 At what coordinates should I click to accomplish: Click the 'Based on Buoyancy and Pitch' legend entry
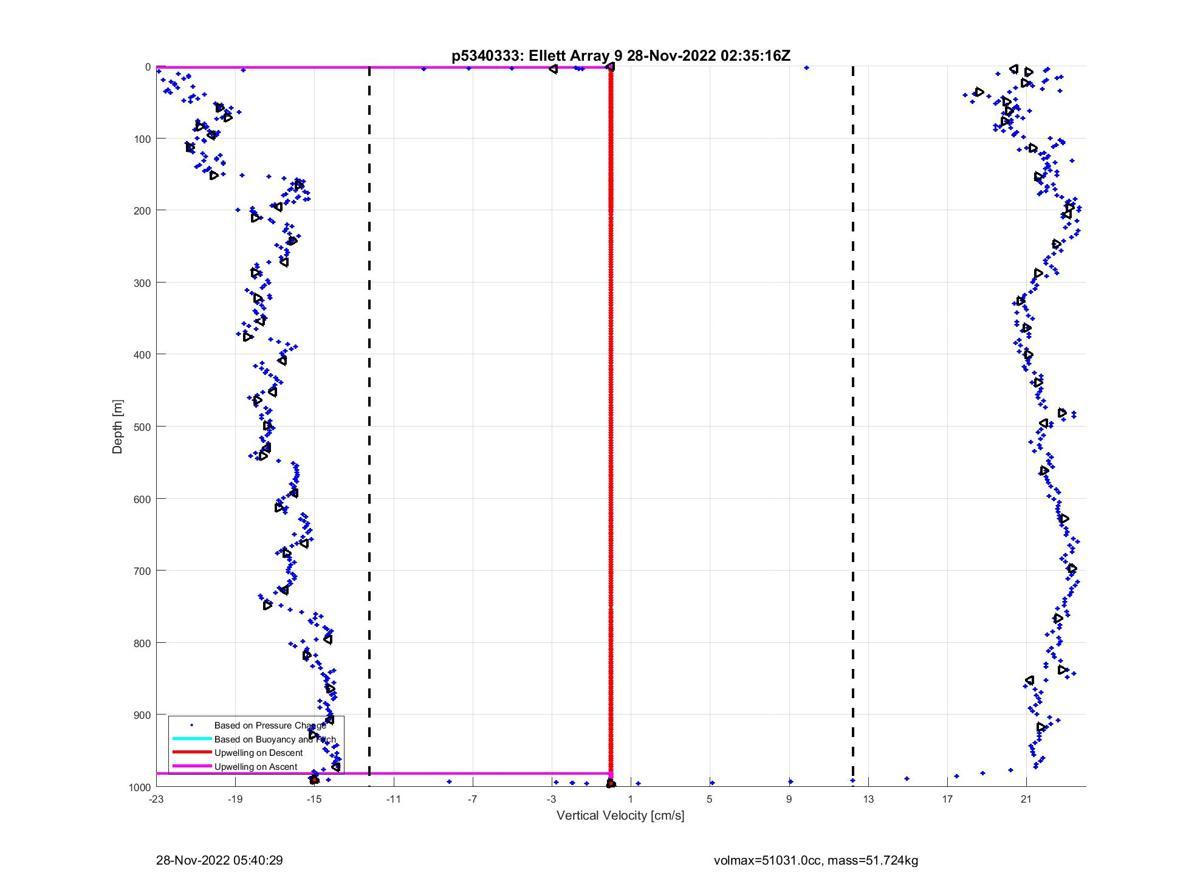[275, 739]
